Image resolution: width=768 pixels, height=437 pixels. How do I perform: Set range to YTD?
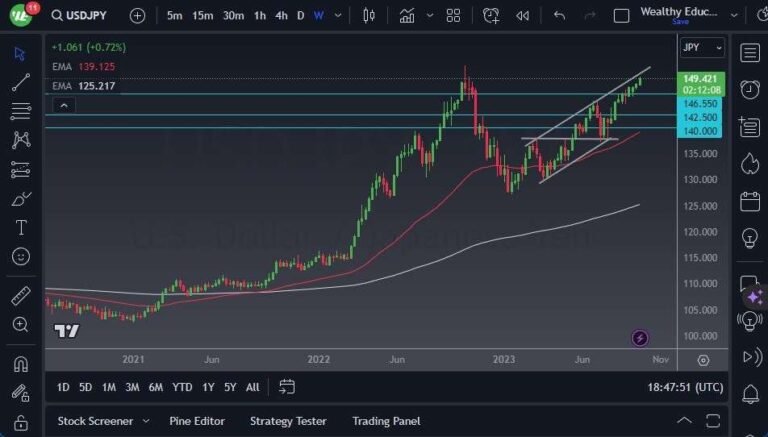point(182,388)
